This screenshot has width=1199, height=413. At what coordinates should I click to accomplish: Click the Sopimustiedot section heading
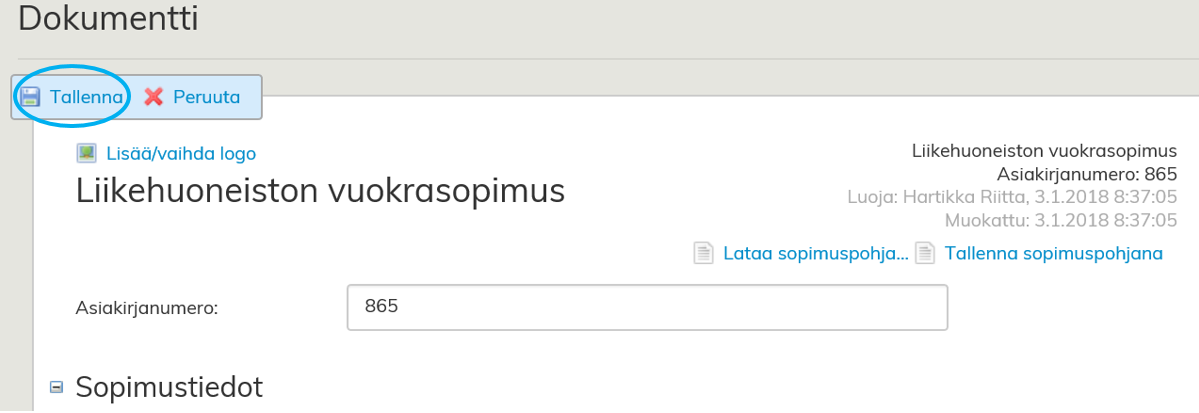point(169,387)
